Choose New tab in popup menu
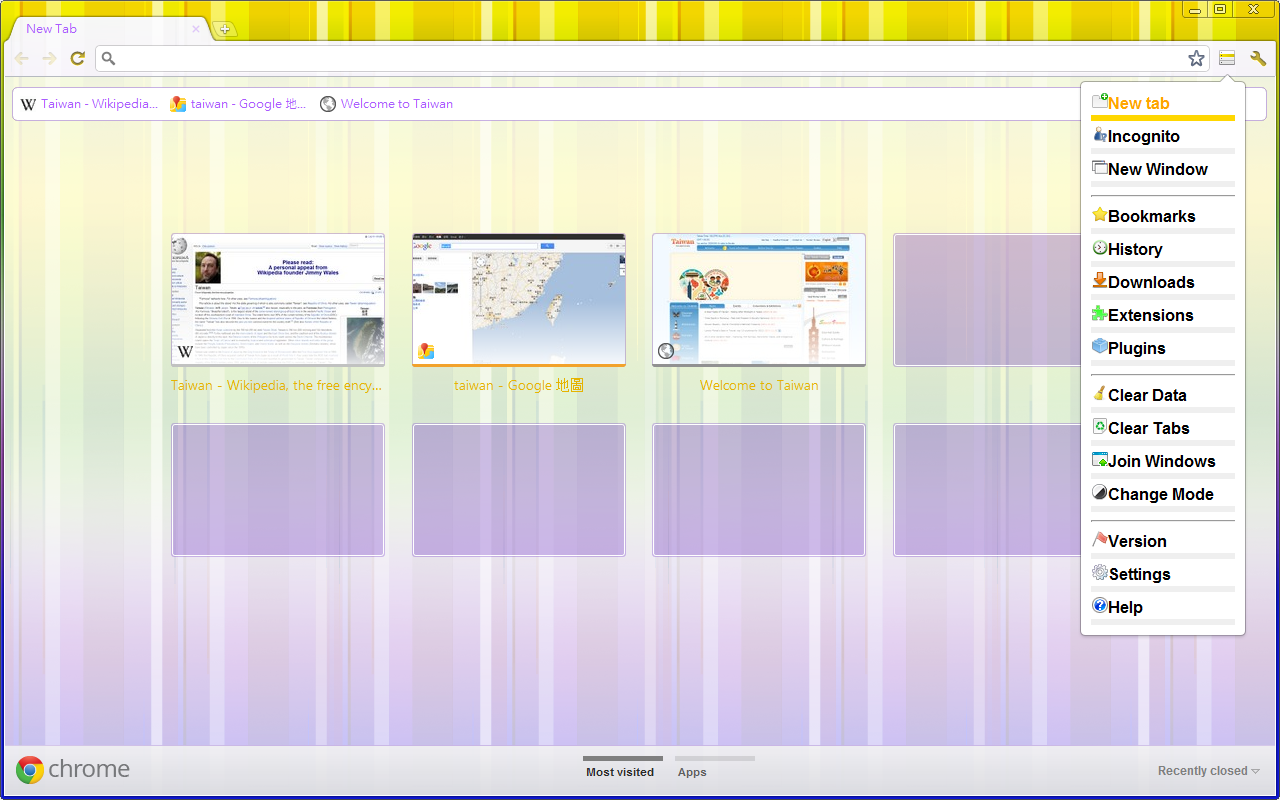Image resolution: width=1280 pixels, height=800 pixels. (x=1163, y=104)
